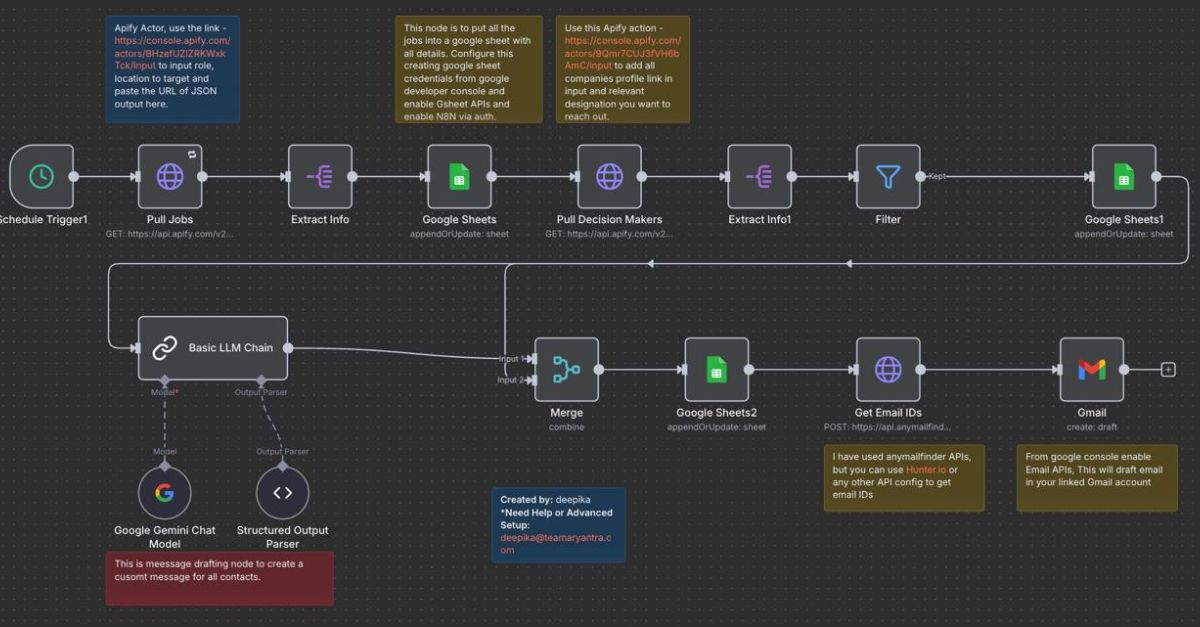The width and height of the screenshot is (1200, 627).
Task: Click the deepika email address link
Action: (x=556, y=543)
